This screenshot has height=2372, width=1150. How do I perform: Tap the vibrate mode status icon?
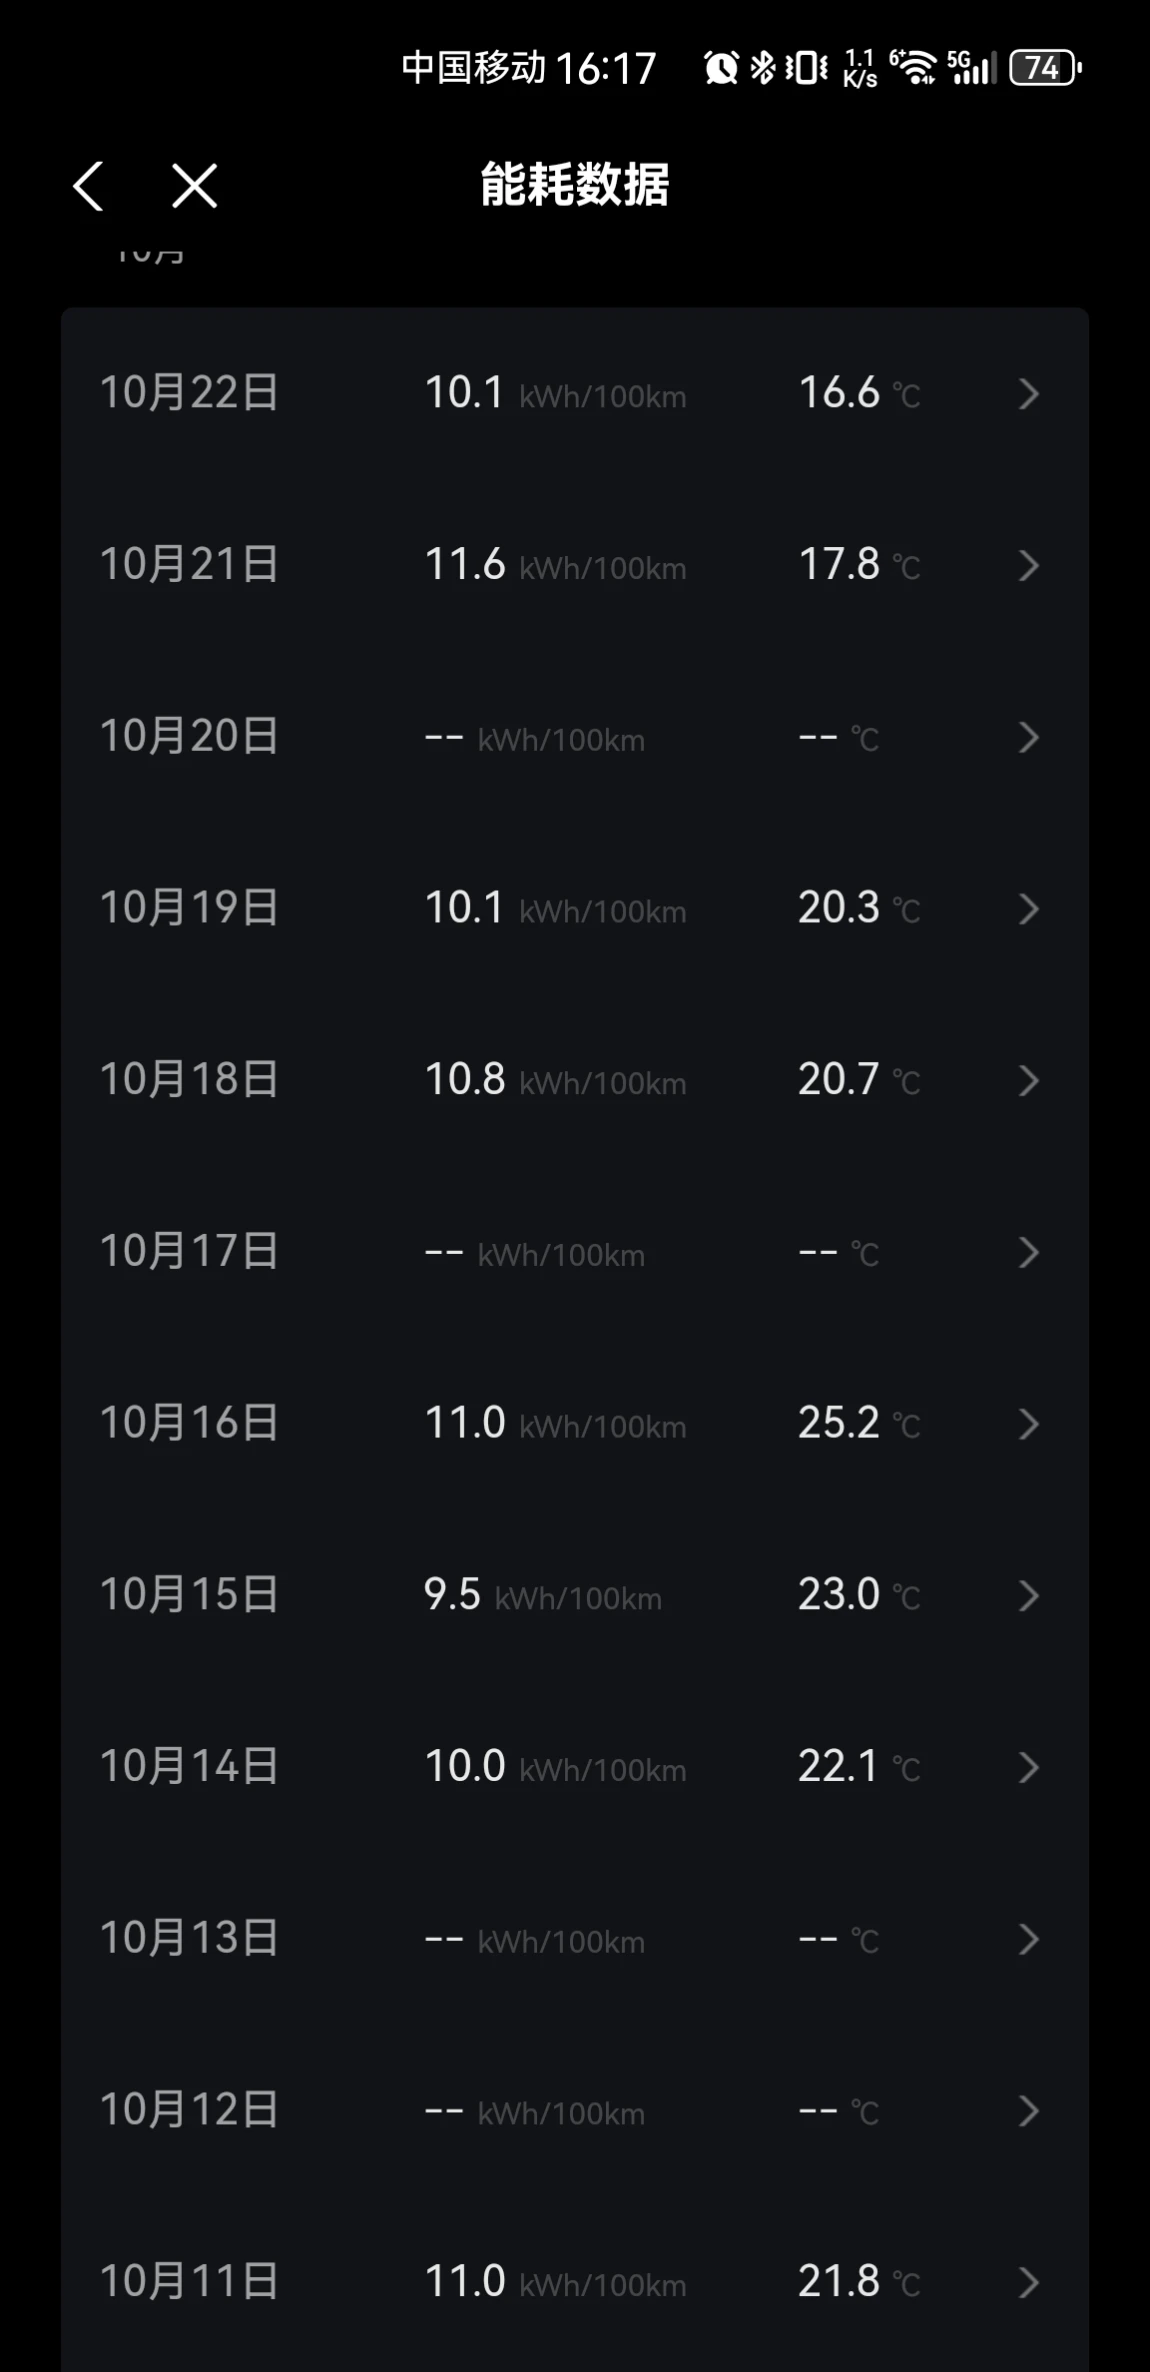point(806,68)
